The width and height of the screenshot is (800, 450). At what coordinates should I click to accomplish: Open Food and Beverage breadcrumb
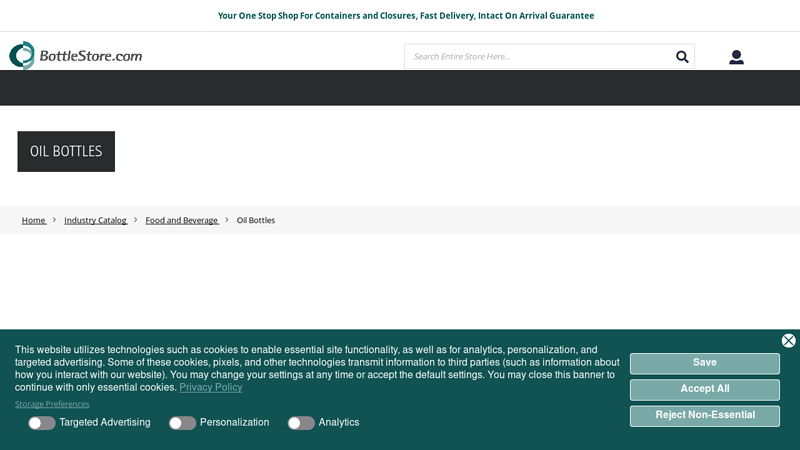(x=181, y=220)
